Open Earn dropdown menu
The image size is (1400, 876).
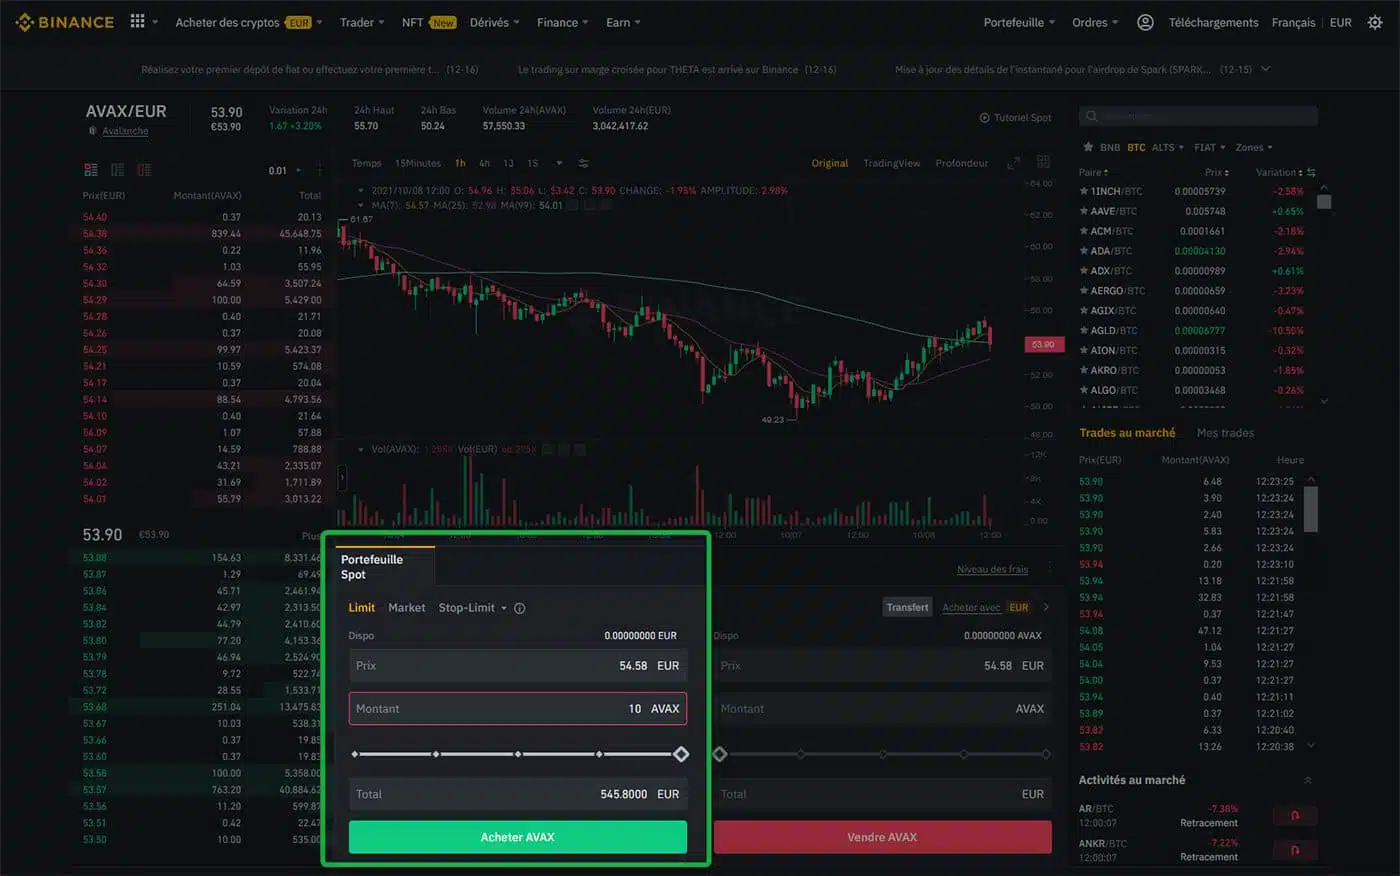[623, 22]
